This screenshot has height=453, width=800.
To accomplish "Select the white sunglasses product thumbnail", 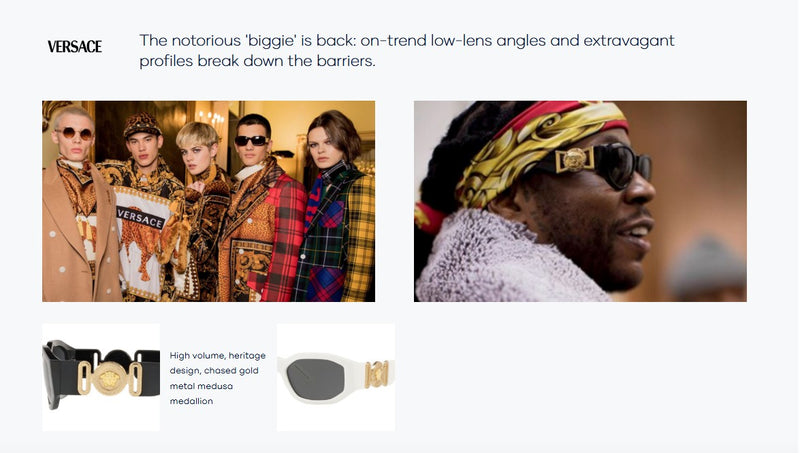I will [x=336, y=378].
